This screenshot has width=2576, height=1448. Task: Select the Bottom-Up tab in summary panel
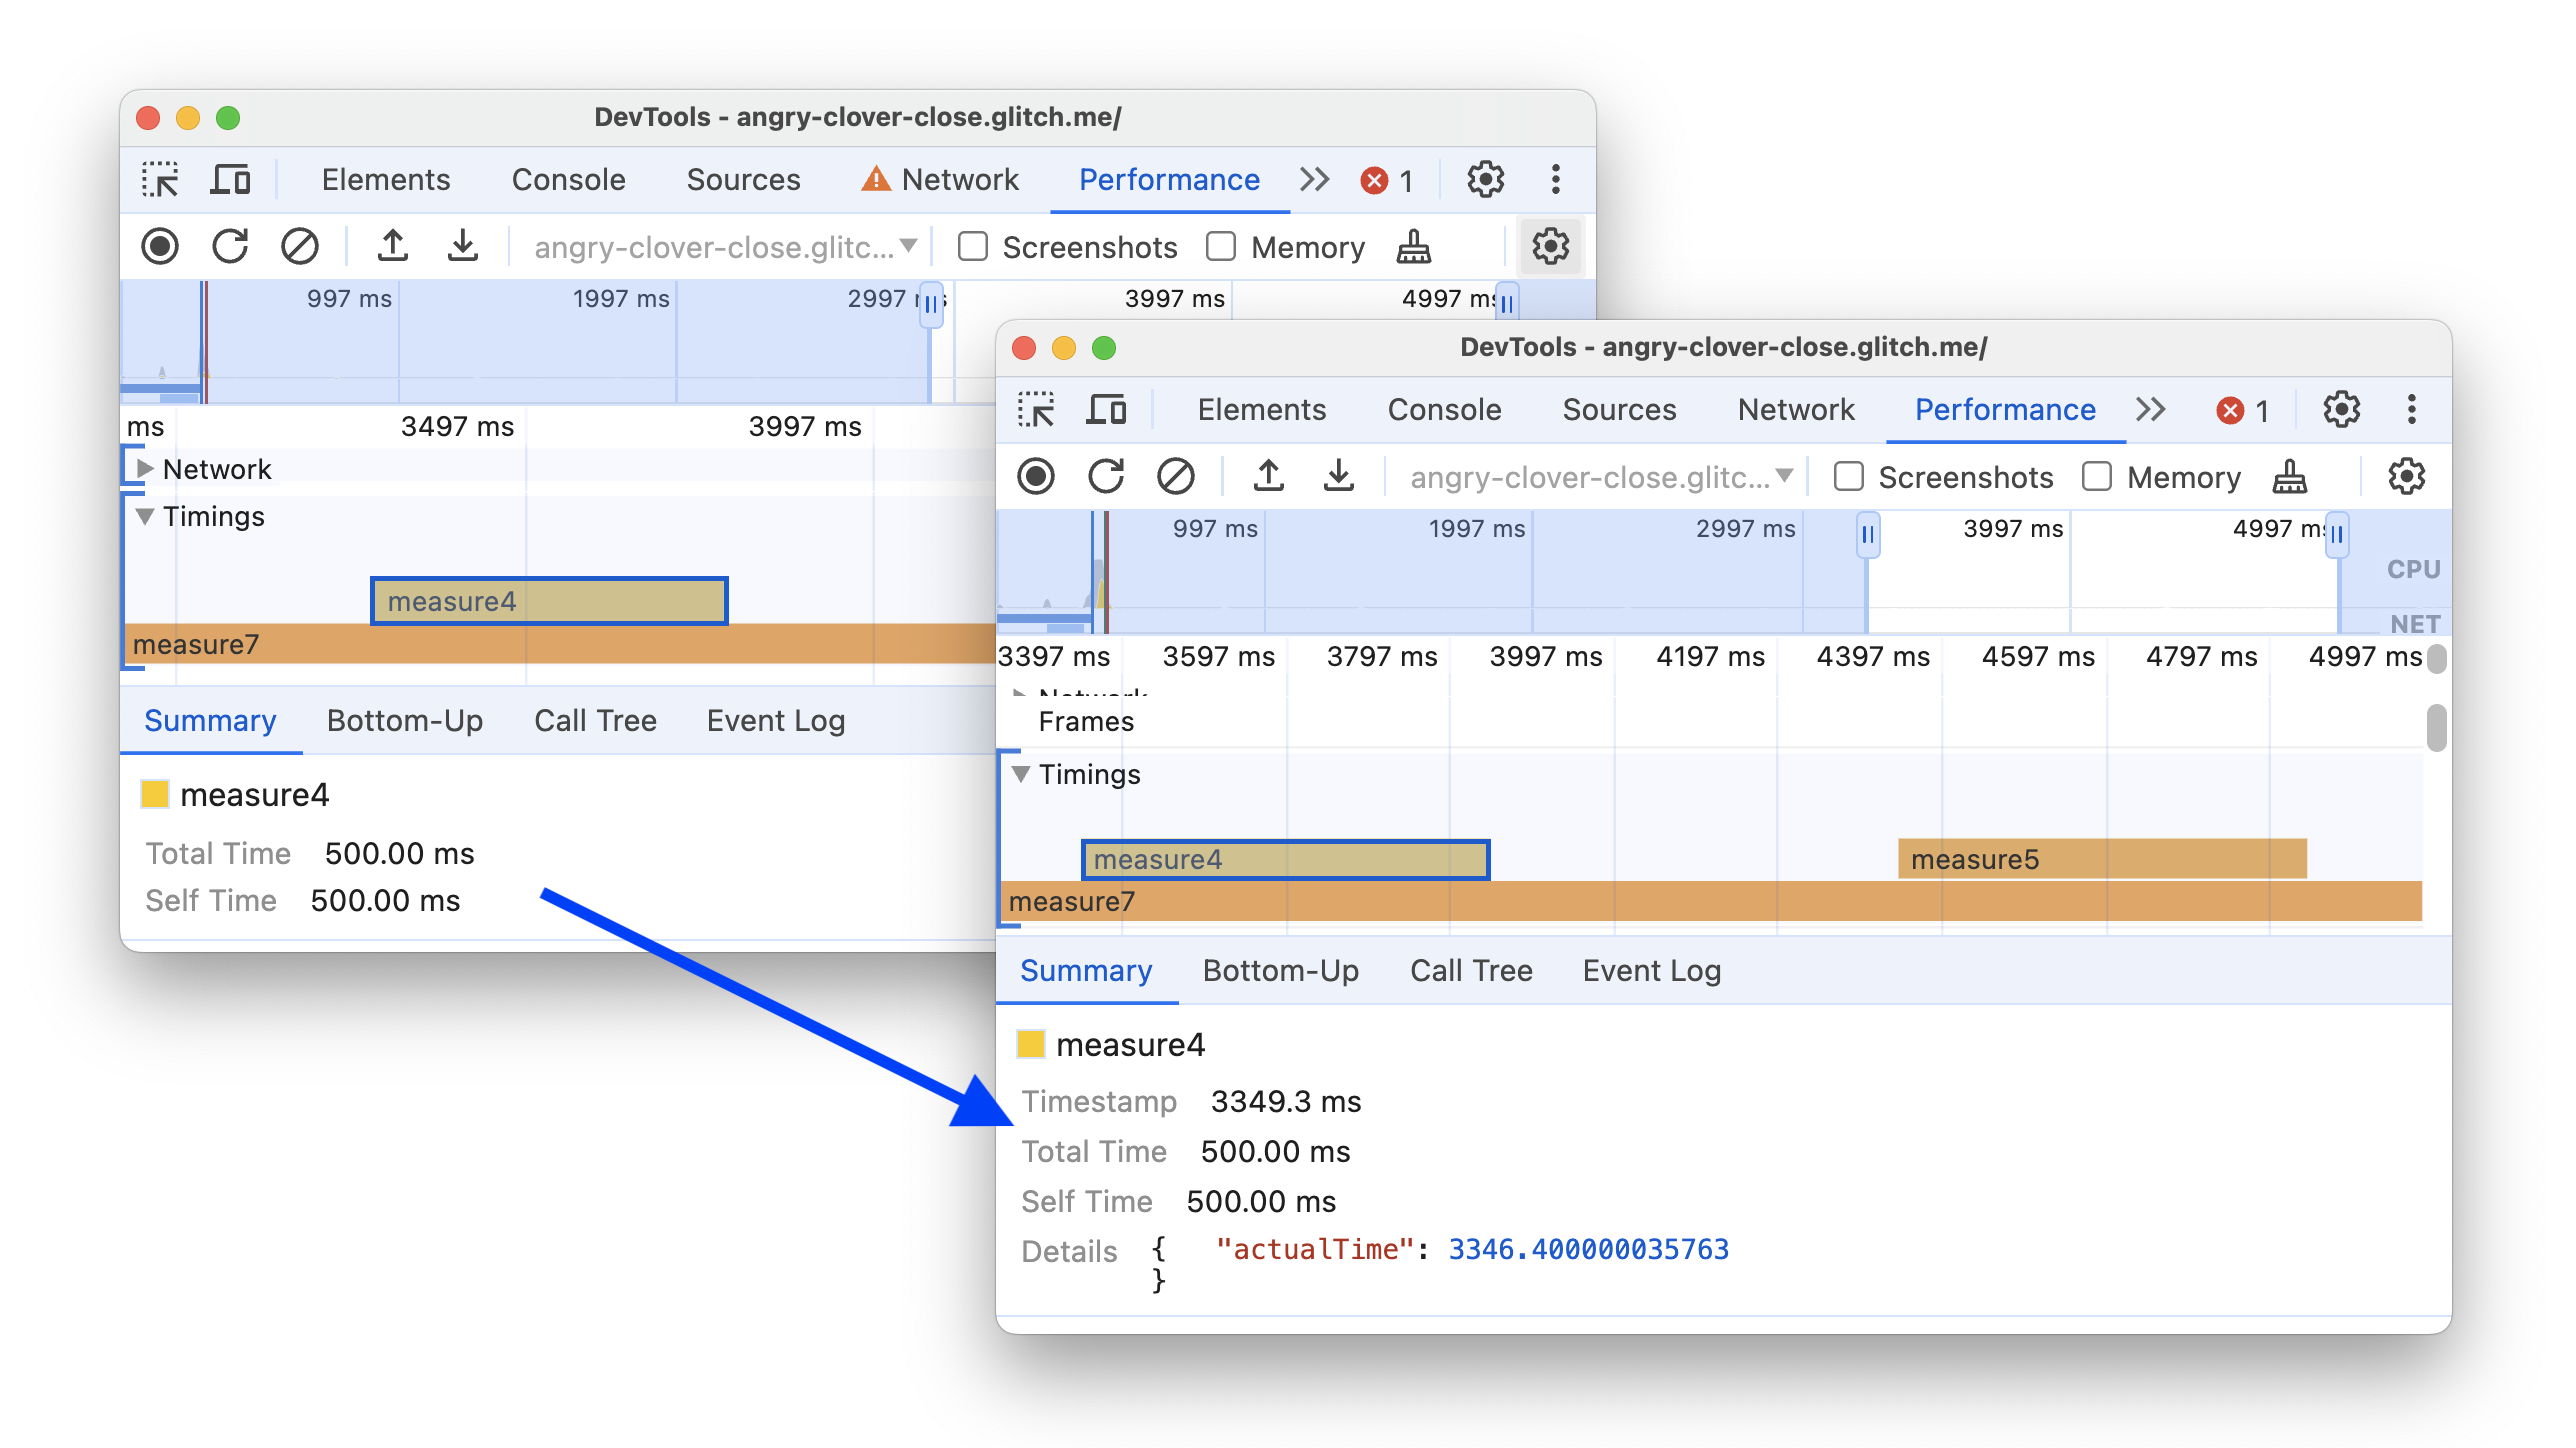pos(1281,970)
